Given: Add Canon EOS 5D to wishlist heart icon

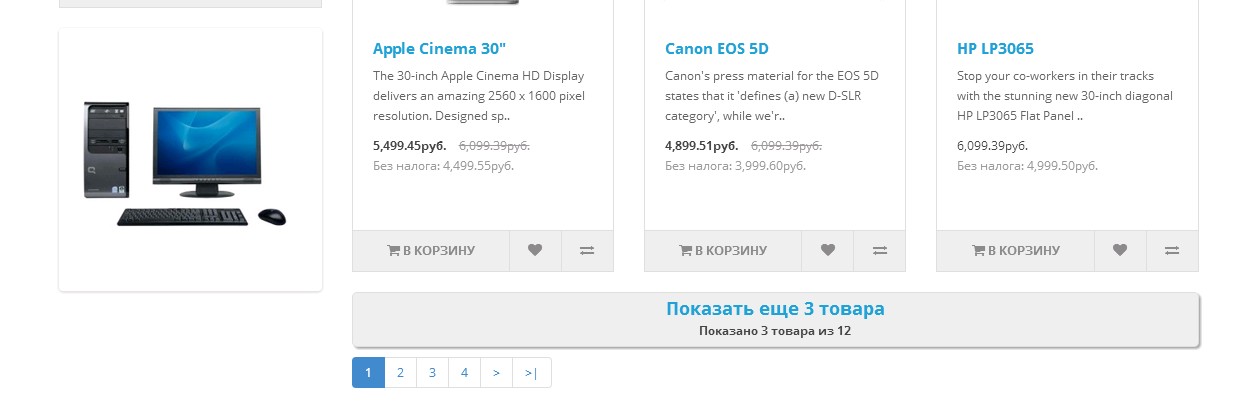Looking at the screenshot, I should click(827, 251).
